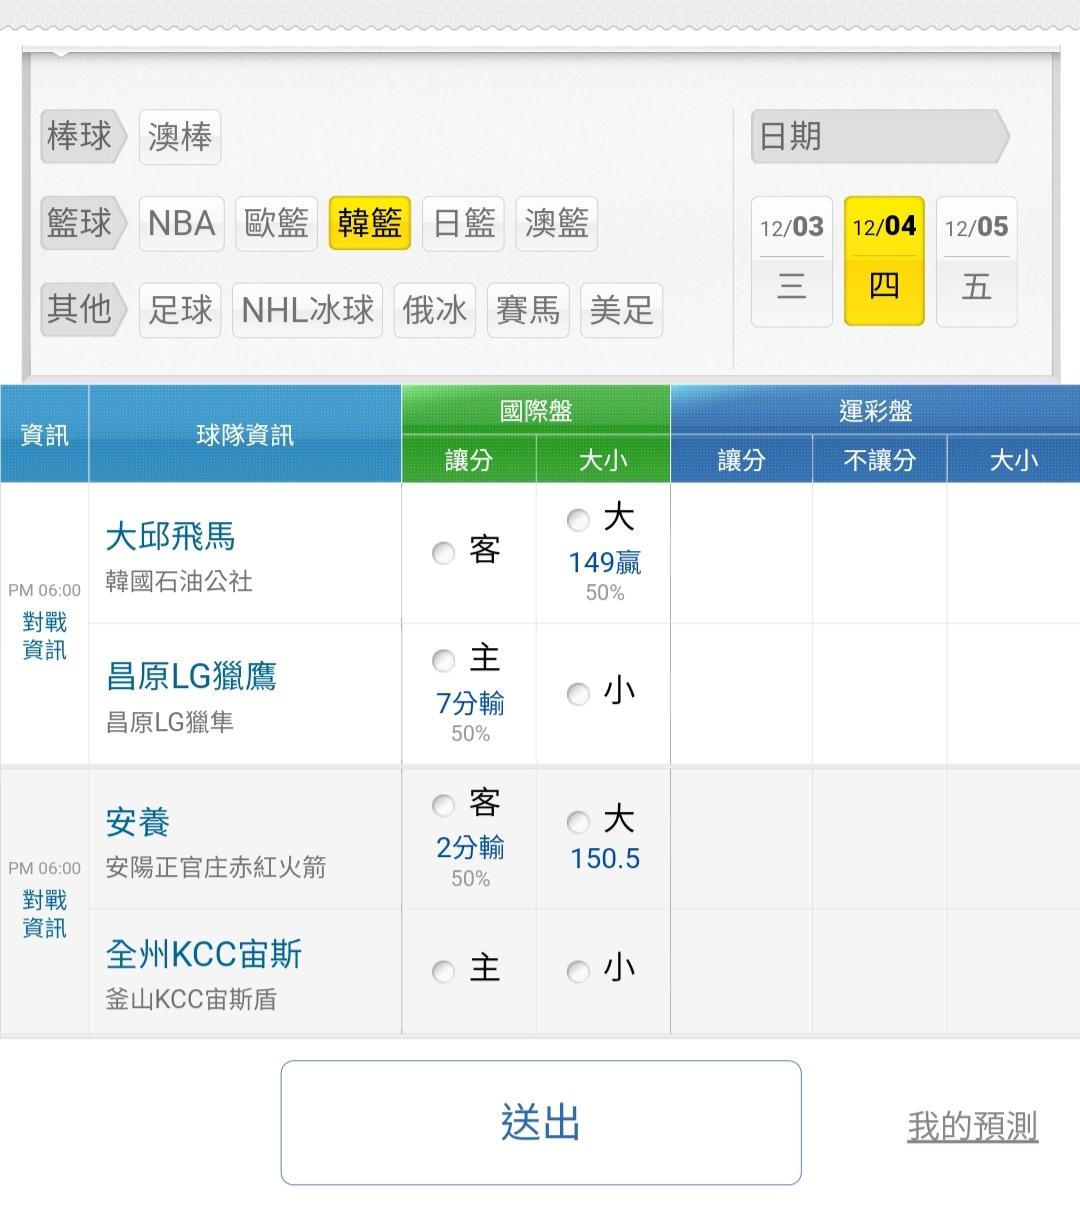The image size is (1080, 1219).
Task: Select 主 spread with 7分輸
Action: point(444,661)
